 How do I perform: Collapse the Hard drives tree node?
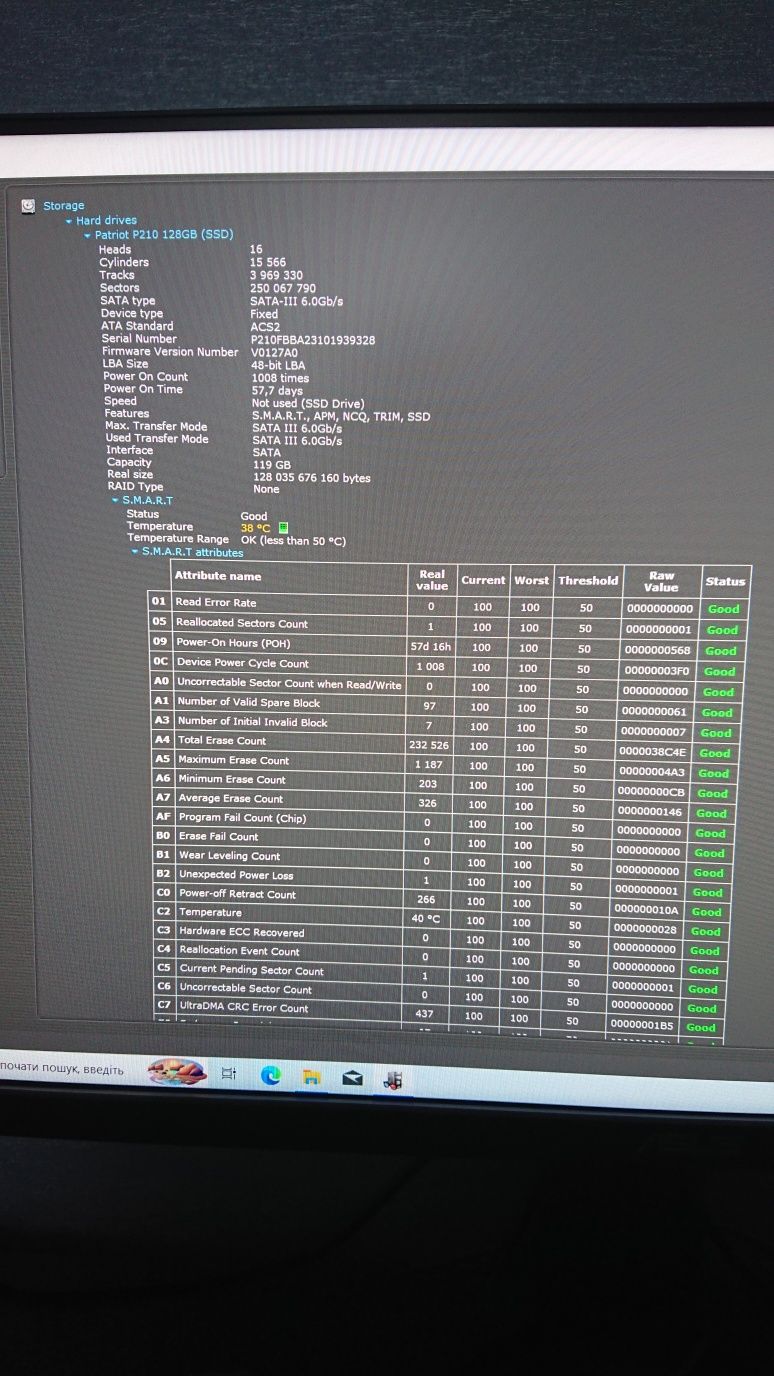(x=69, y=220)
